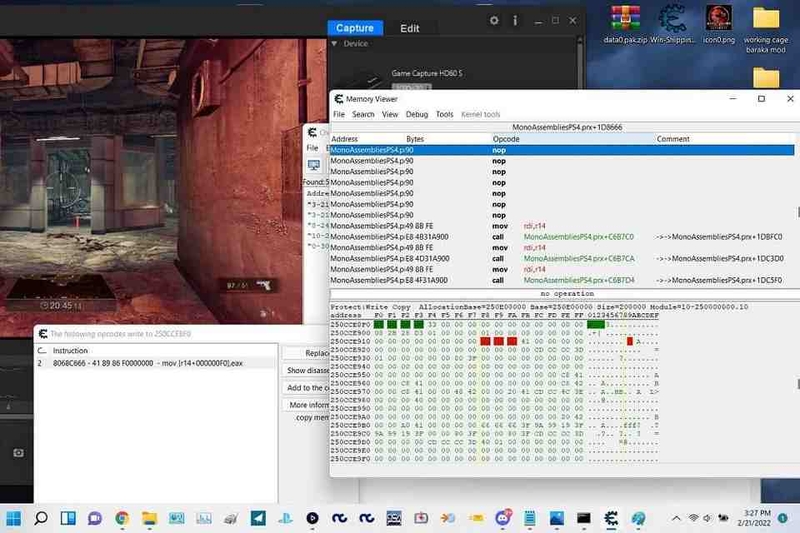This screenshot has width=800, height=533.
Task: Open Win-Shipping desktop shortcut icon
Action: tap(672, 24)
